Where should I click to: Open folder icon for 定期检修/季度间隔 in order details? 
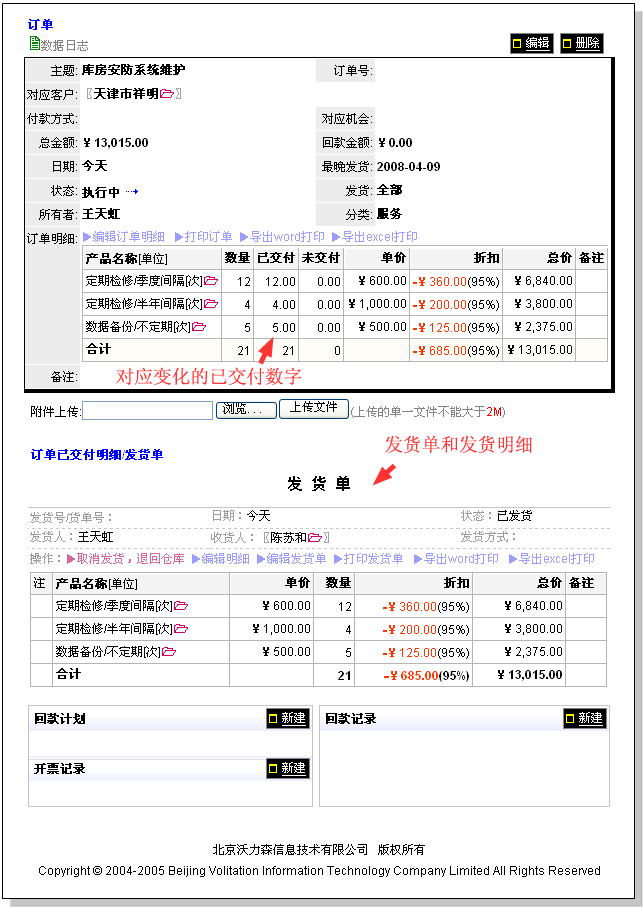coord(211,281)
